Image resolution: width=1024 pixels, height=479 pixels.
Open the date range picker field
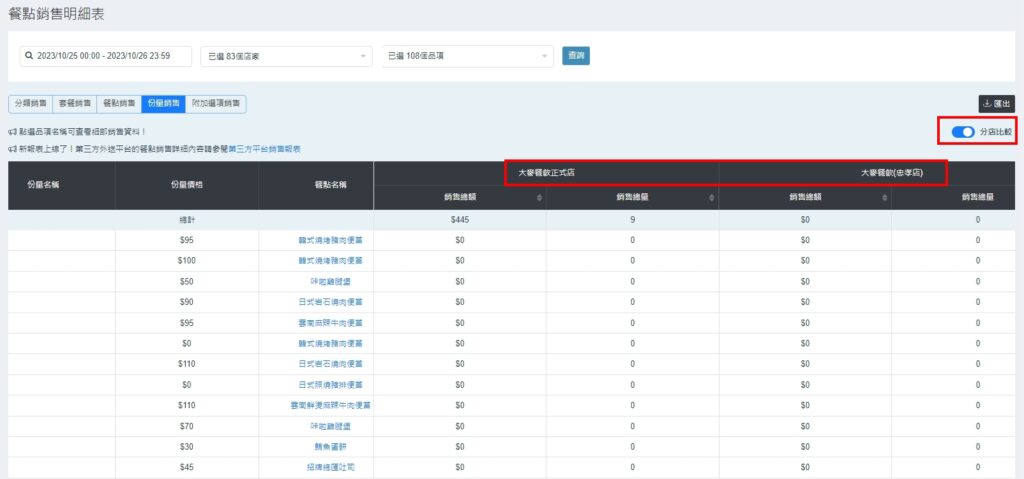tap(107, 56)
